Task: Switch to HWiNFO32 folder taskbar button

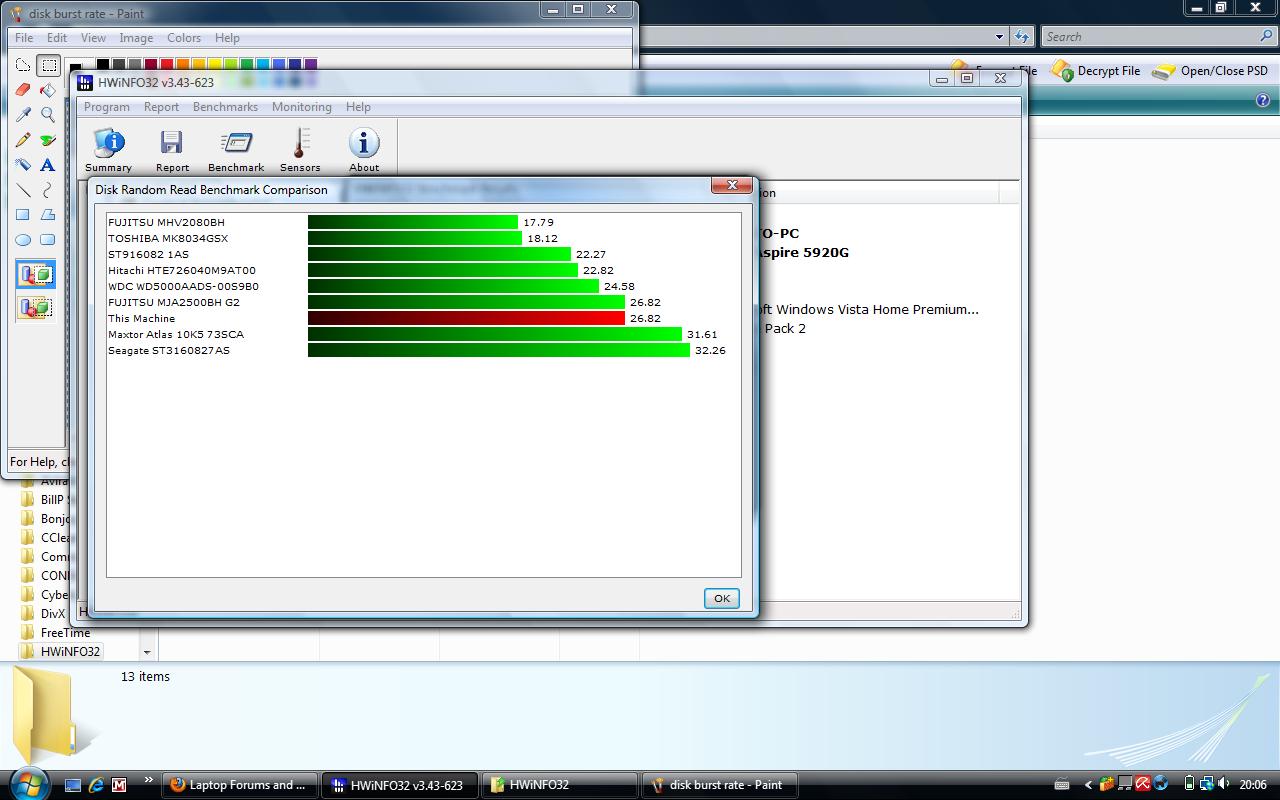Action: point(561,785)
